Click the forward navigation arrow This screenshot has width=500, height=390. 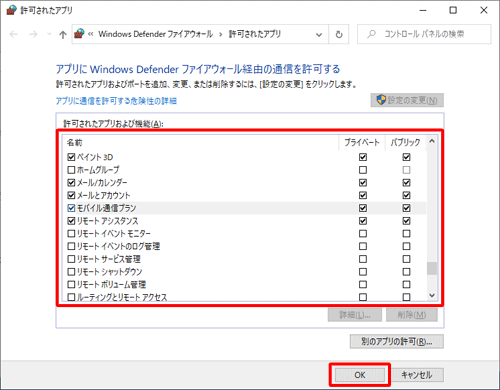tap(33, 34)
